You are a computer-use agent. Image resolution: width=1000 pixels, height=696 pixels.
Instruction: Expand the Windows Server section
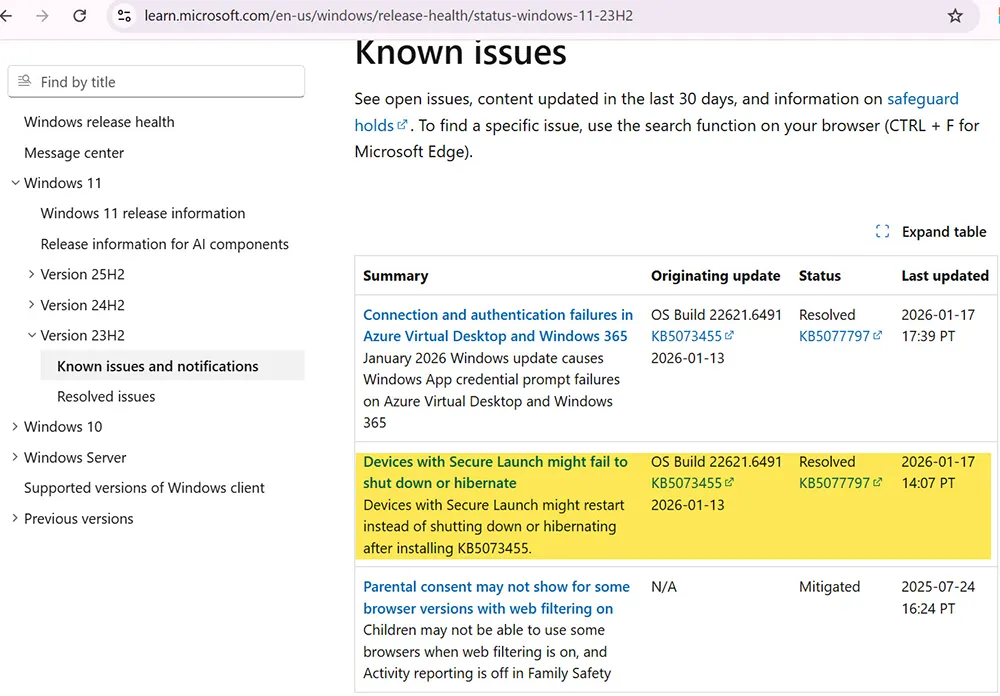[x=14, y=457]
